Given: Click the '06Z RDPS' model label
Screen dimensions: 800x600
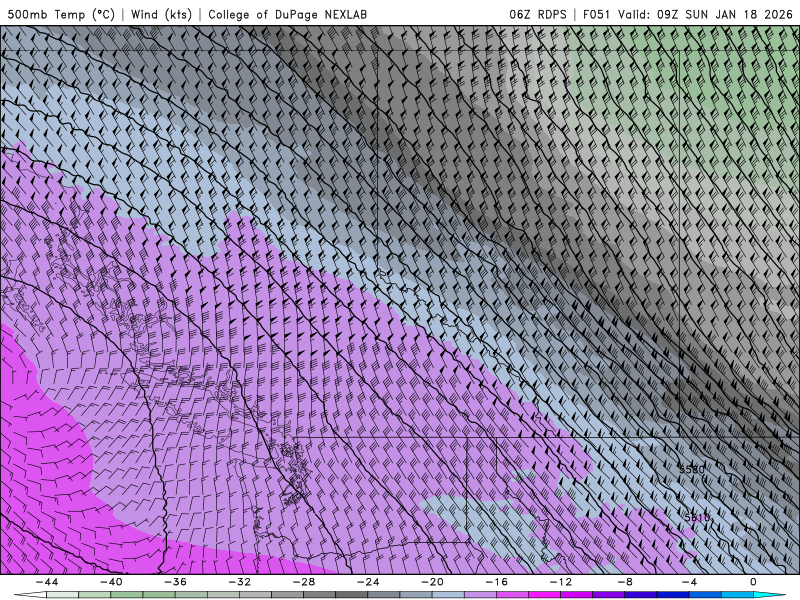Looking at the screenshot, I should [537, 14].
